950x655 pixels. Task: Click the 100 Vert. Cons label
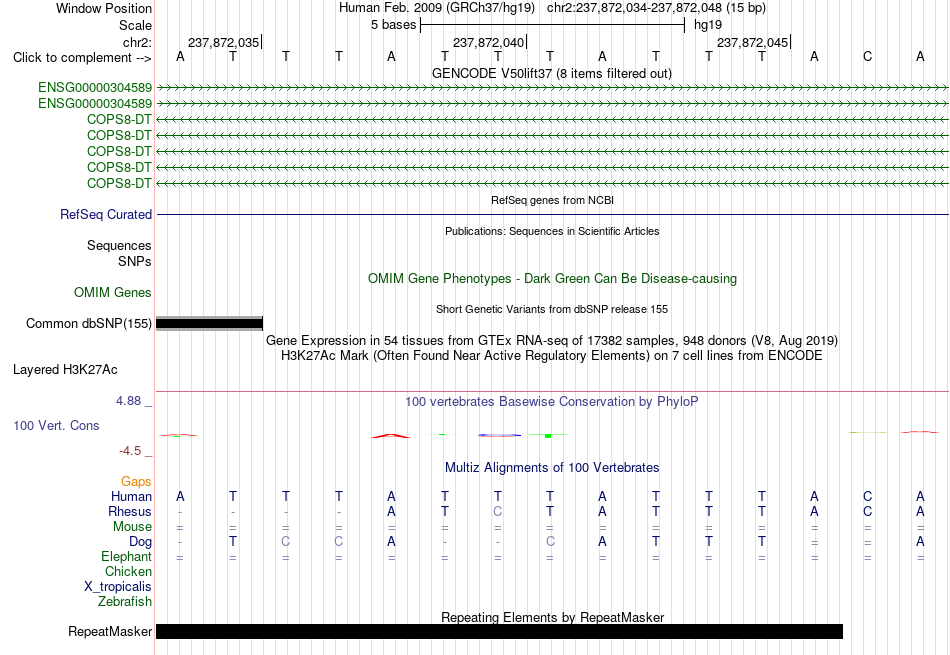pos(56,425)
